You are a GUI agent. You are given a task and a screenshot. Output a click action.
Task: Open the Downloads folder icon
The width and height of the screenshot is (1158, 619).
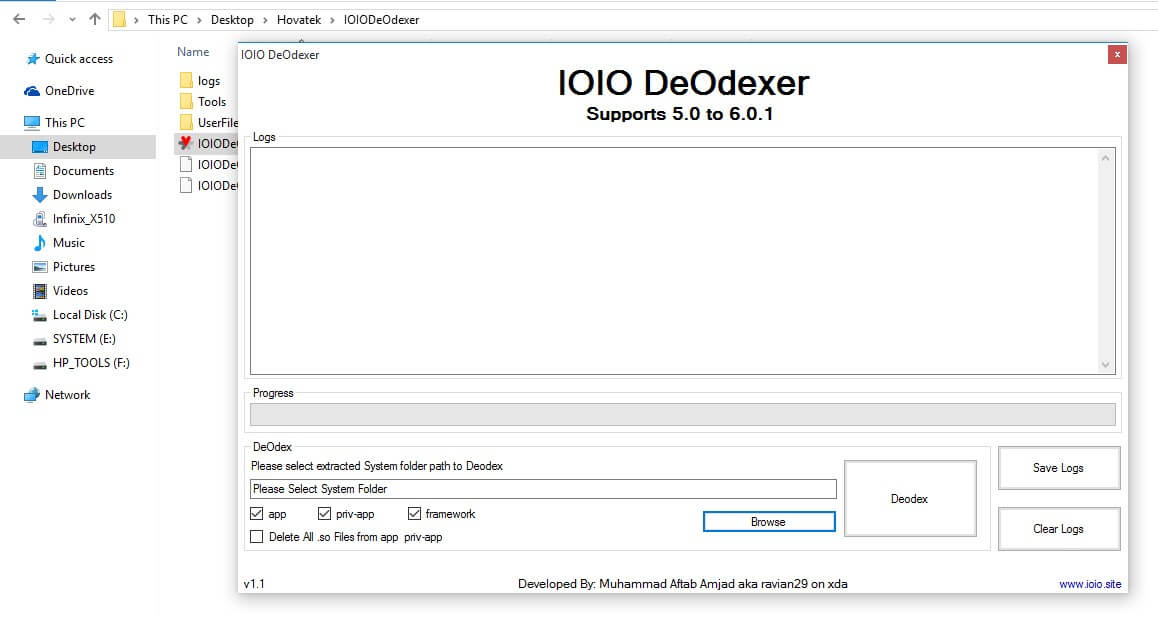(x=40, y=195)
